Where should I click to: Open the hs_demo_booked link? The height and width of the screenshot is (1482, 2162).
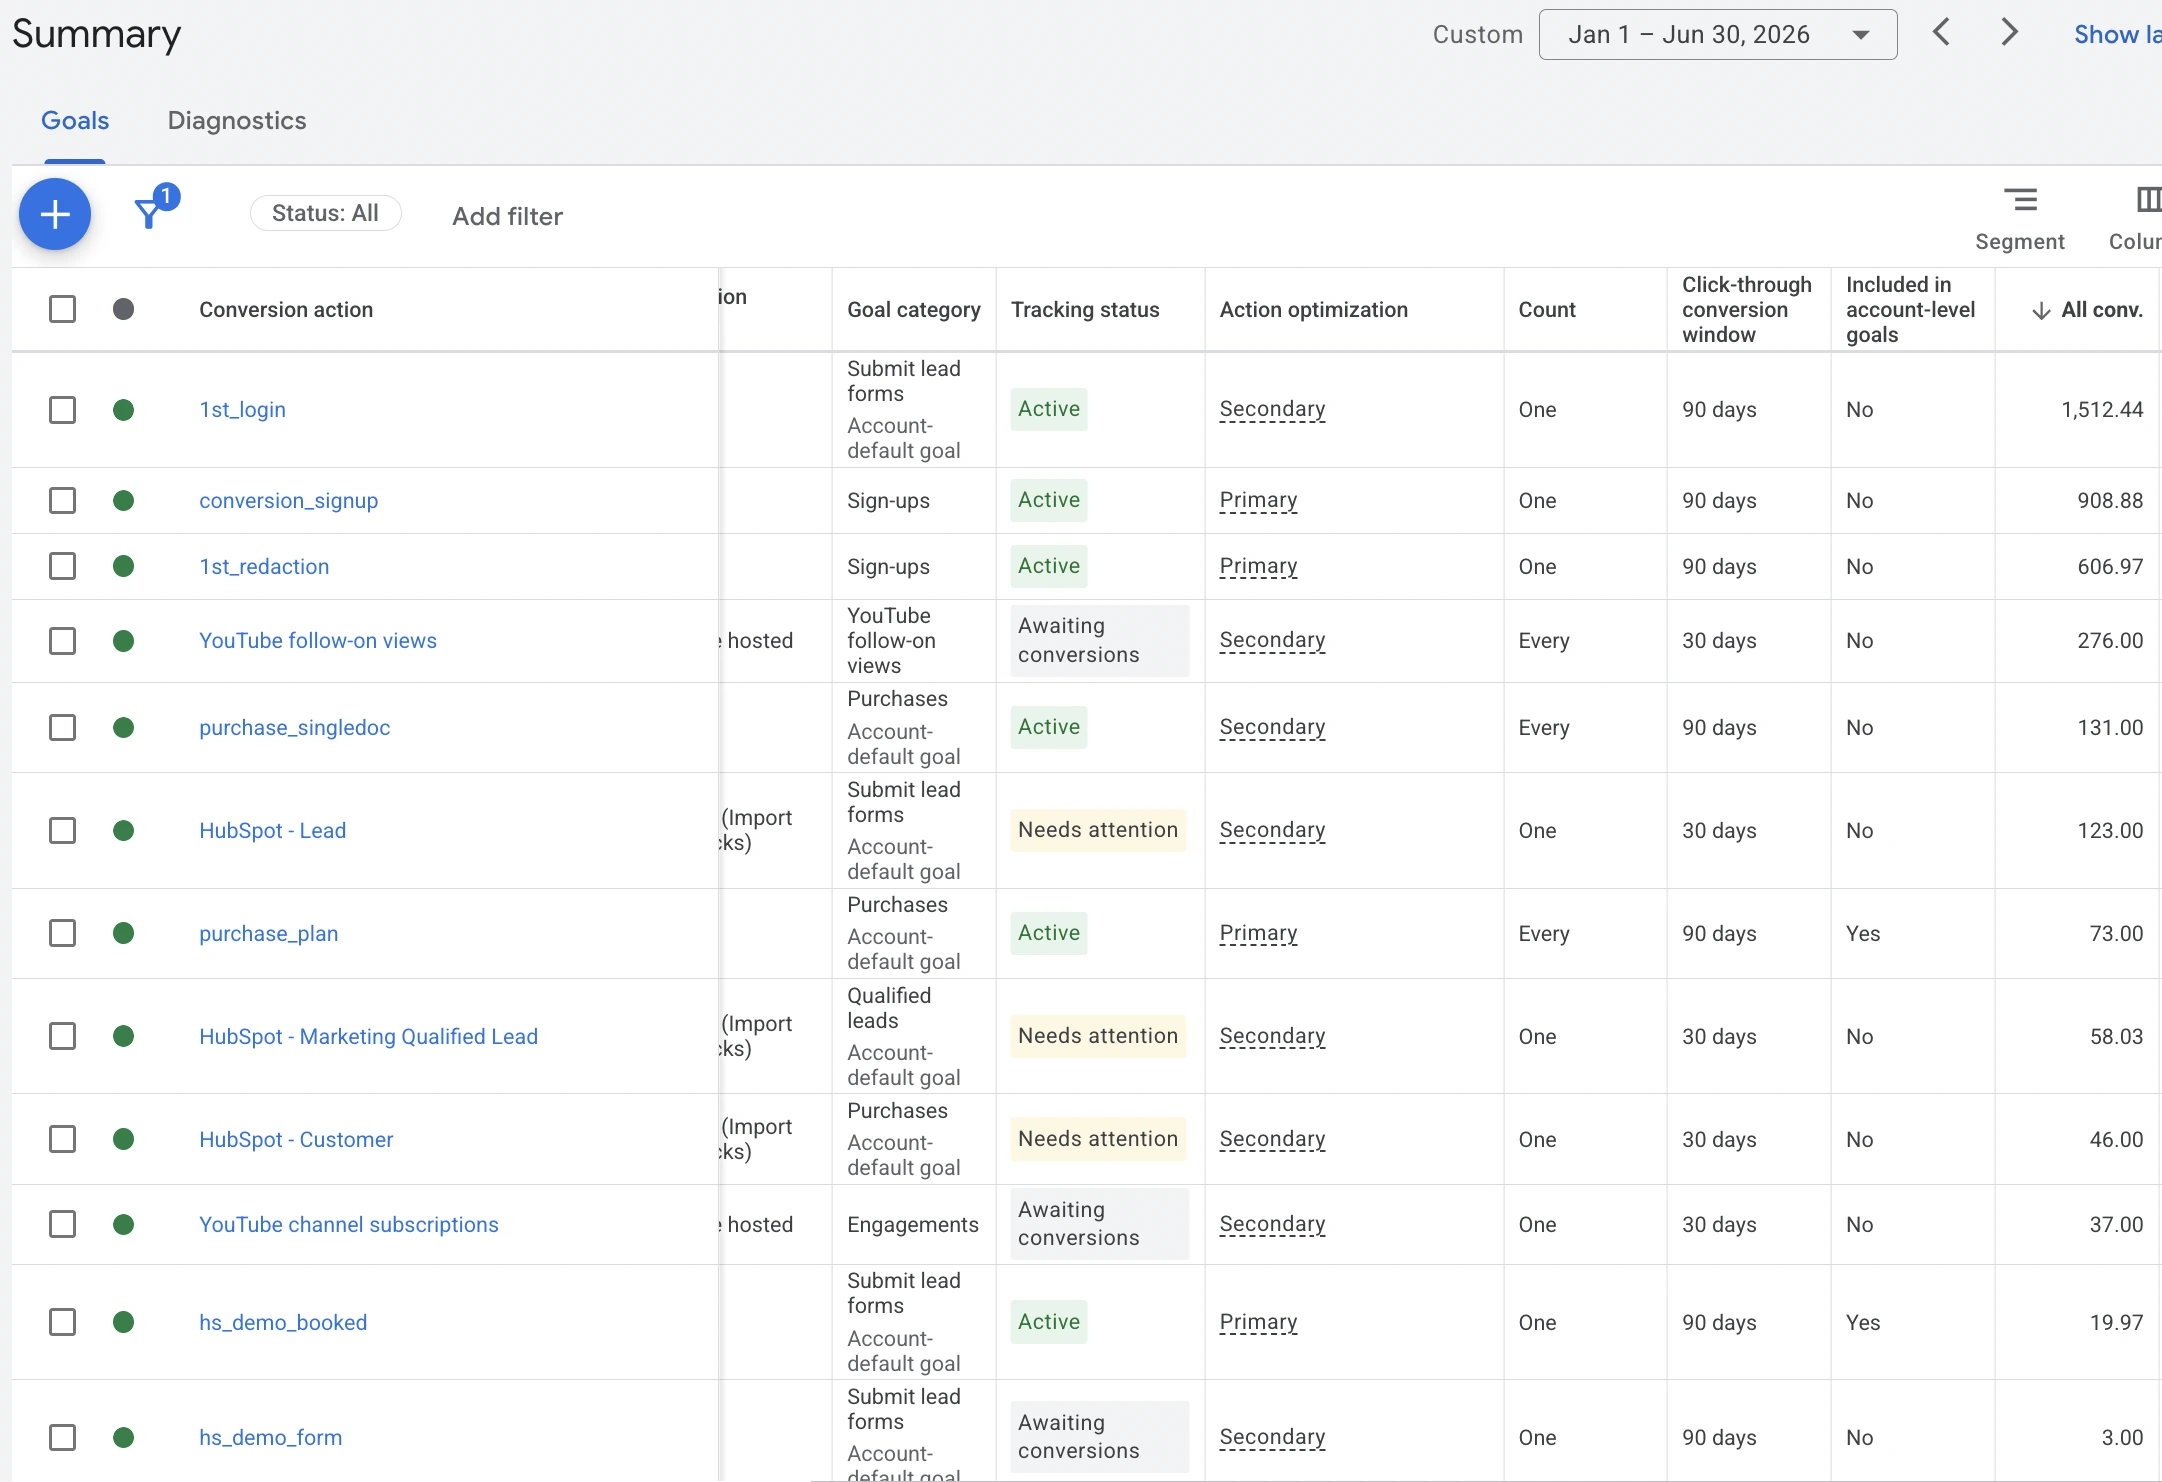coord(283,1322)
